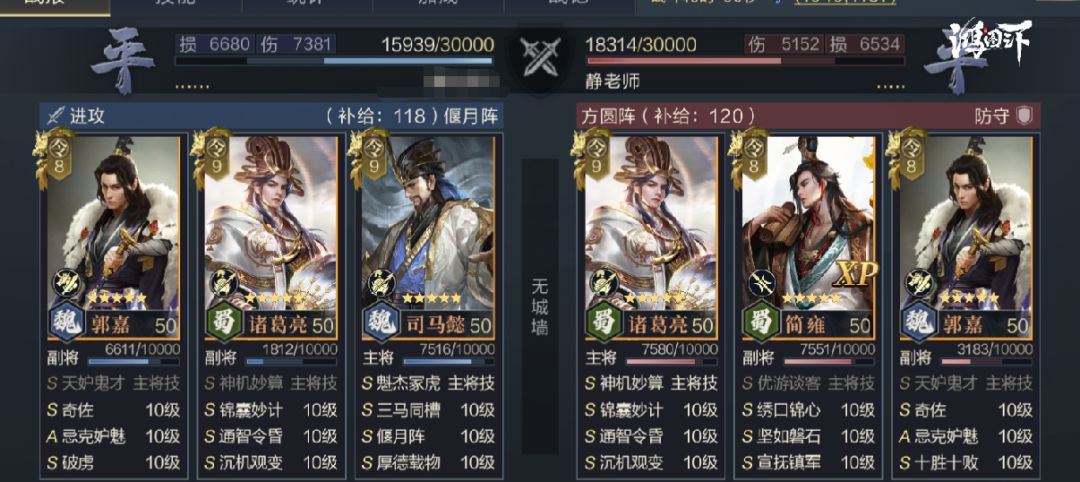Viewport: 1080px width, 482px height.
Task: Click the sword icon beside 进攻
Action: point(55,116)
